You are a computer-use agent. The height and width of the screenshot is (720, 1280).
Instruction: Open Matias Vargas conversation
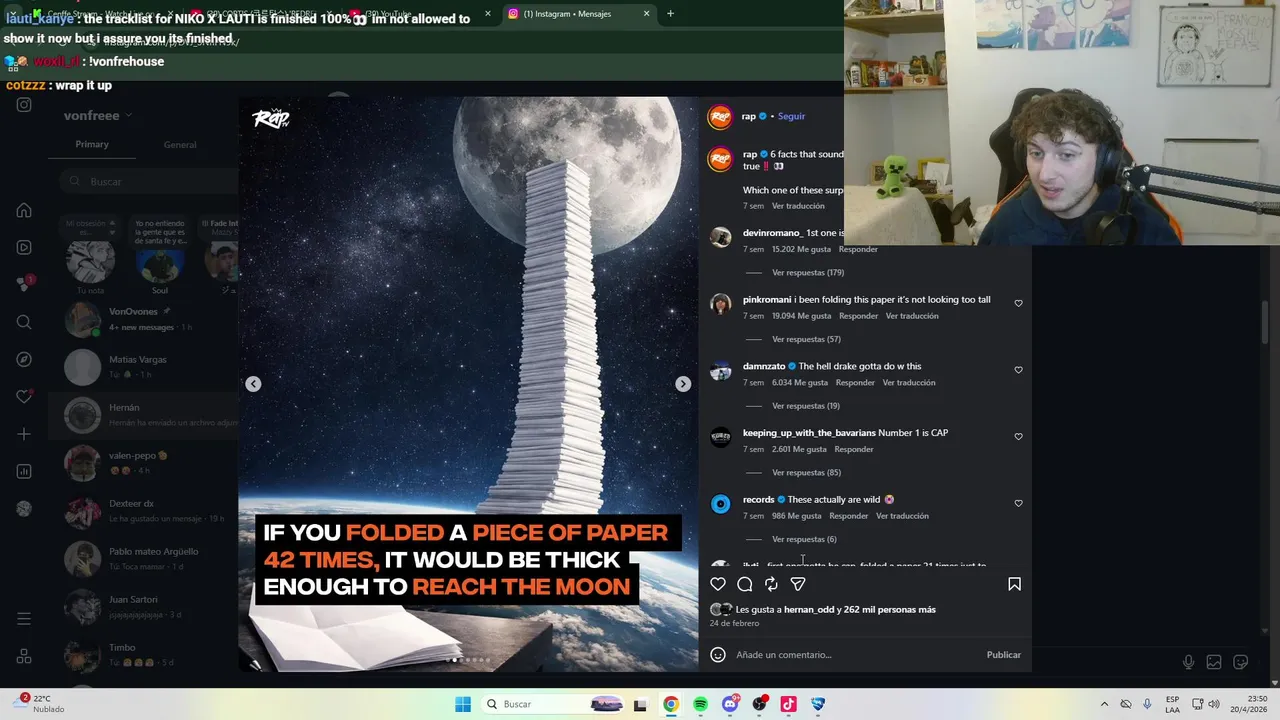(143, 367)
